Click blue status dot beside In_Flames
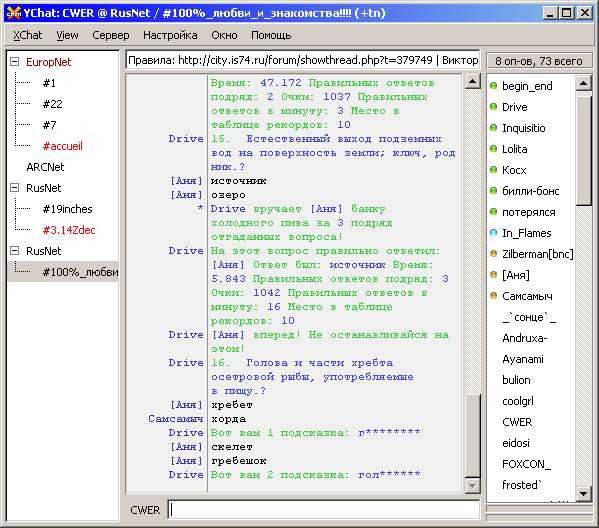Screen dimensions: 599x528 coord(494,233)
